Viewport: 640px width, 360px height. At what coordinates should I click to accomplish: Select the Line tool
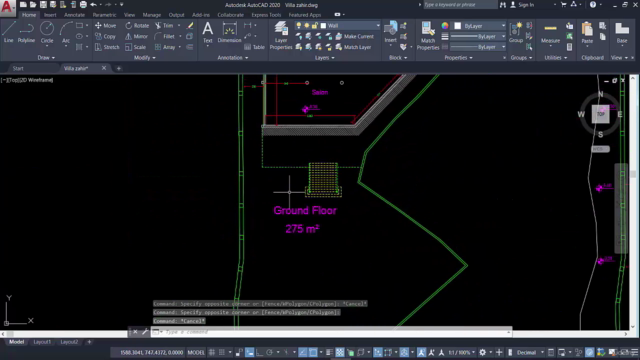point(9,32)
